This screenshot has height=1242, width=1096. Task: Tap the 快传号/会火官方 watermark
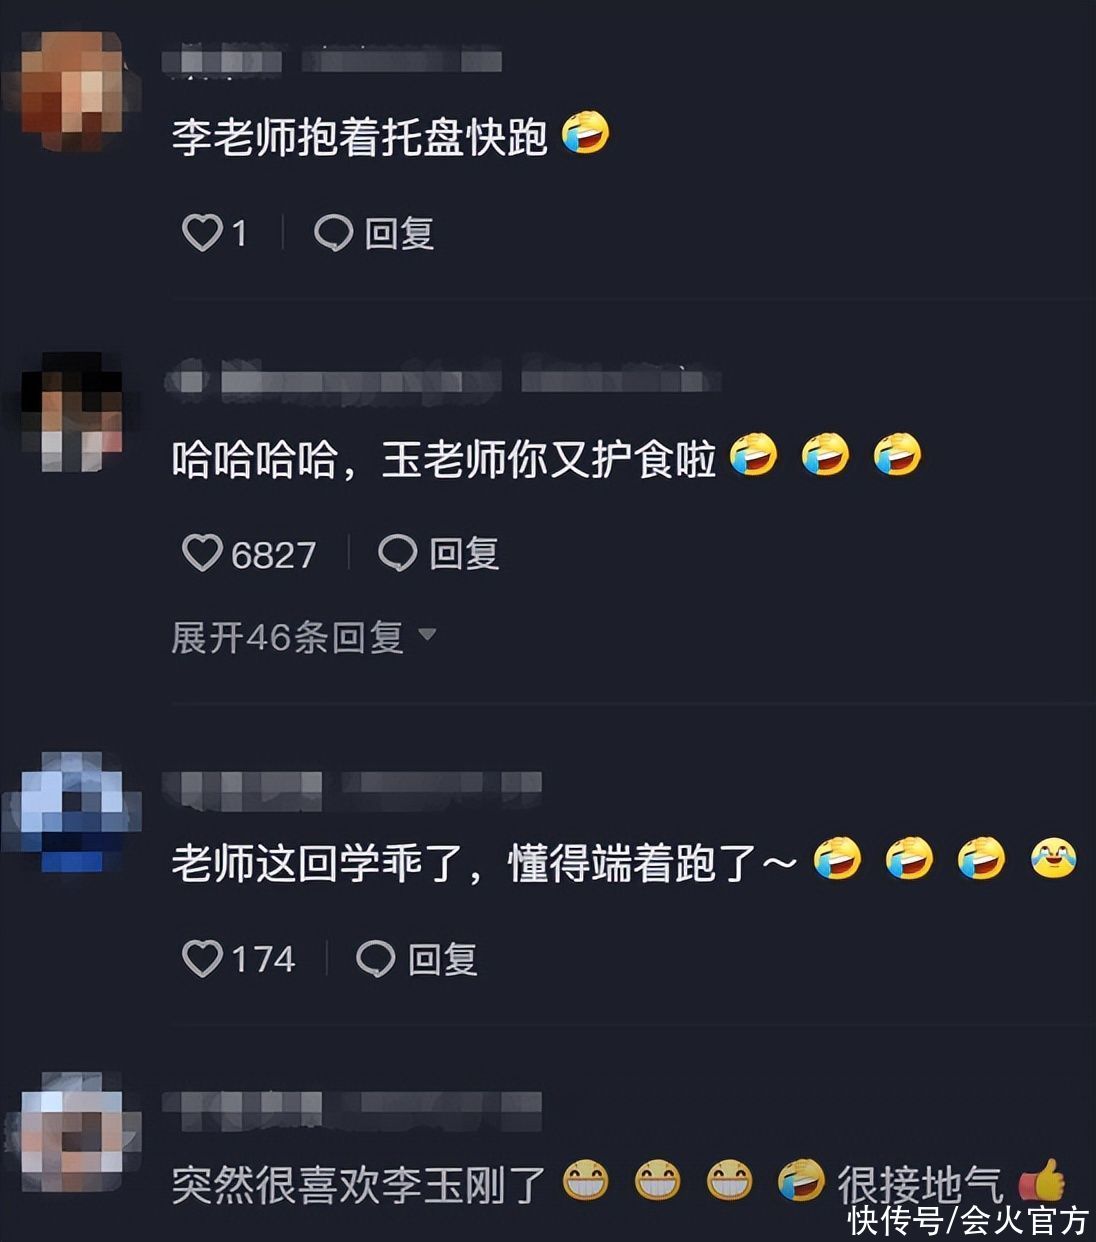[967, 1221]
